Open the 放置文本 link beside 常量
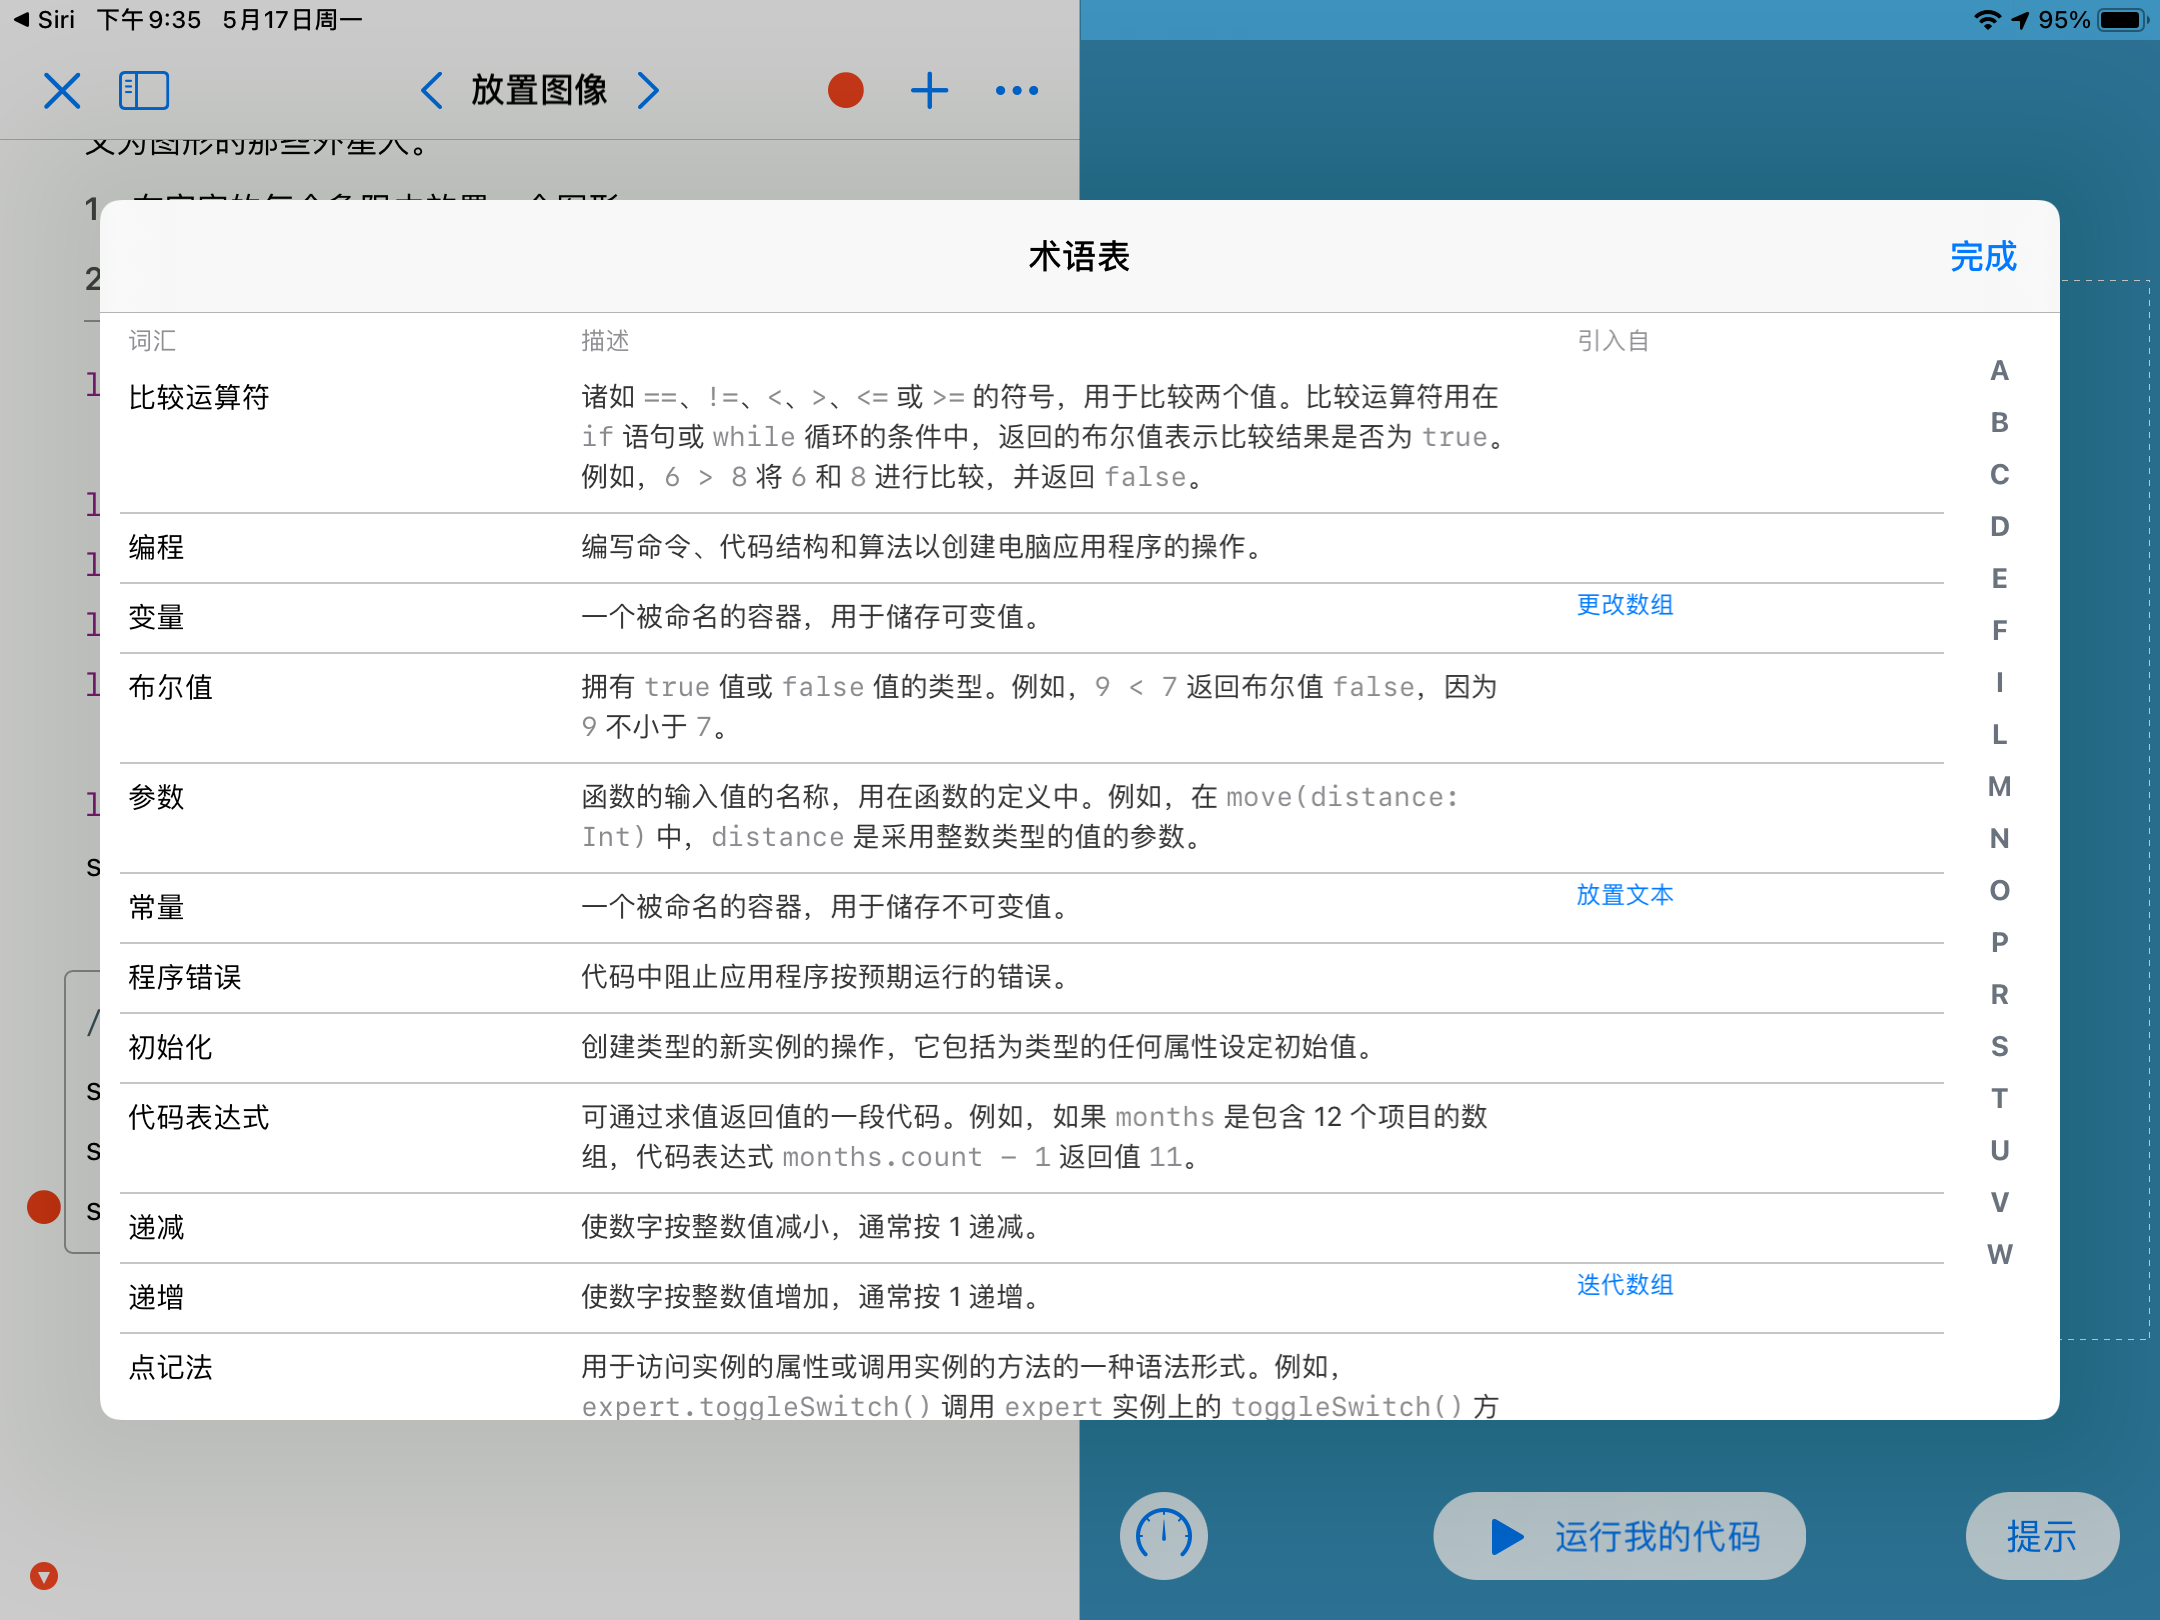The width and height of the screenshot is (2160, 1620). (1624, 896)
